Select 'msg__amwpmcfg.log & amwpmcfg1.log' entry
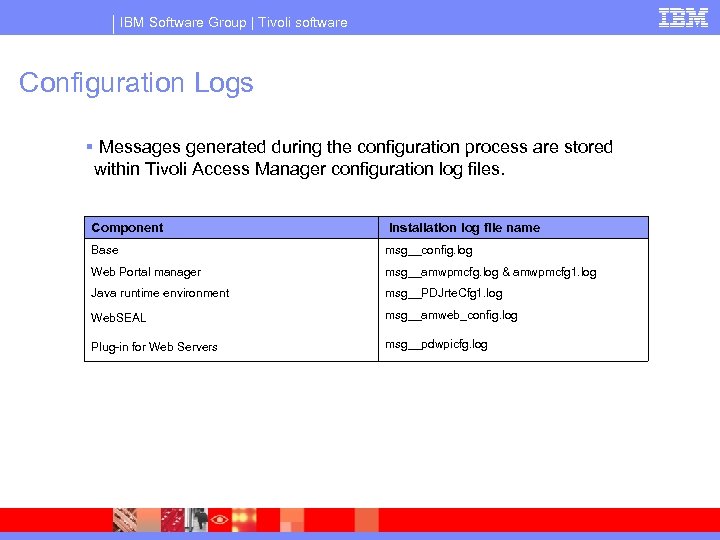This screenshot has height=540, width=720. tap(490, 272)
